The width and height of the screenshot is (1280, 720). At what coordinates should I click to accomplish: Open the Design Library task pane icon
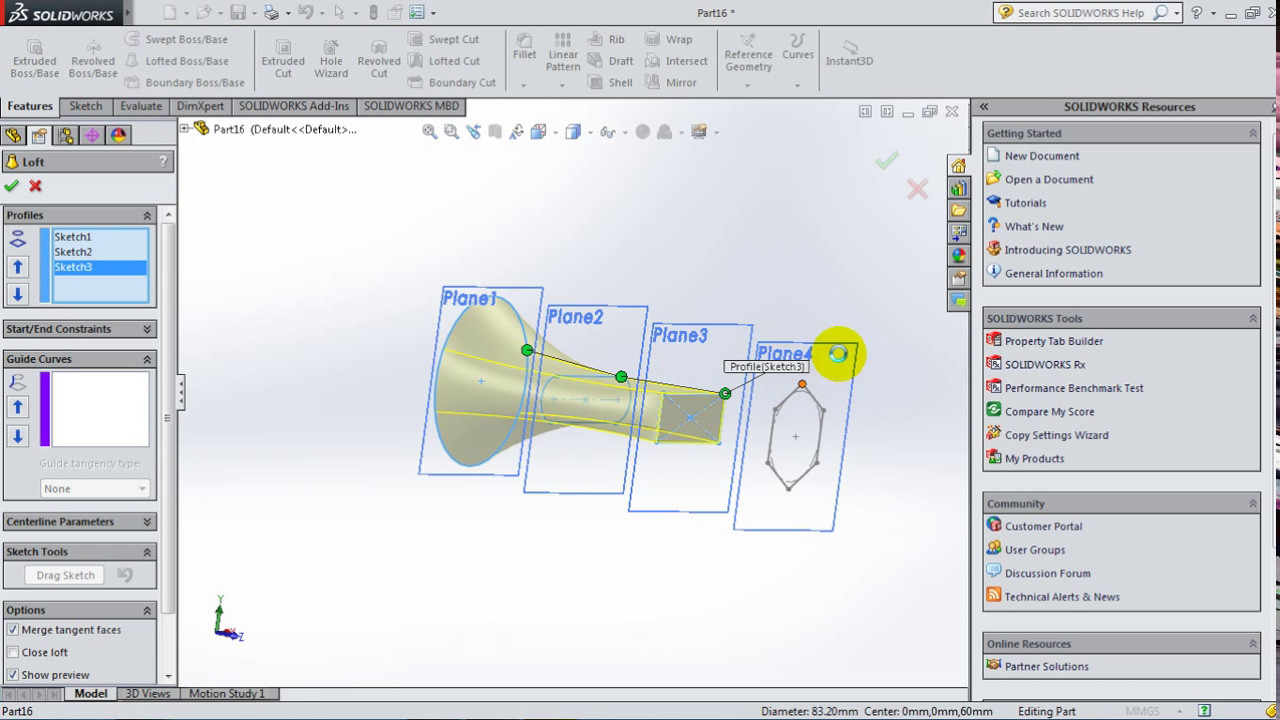[959, 188]
